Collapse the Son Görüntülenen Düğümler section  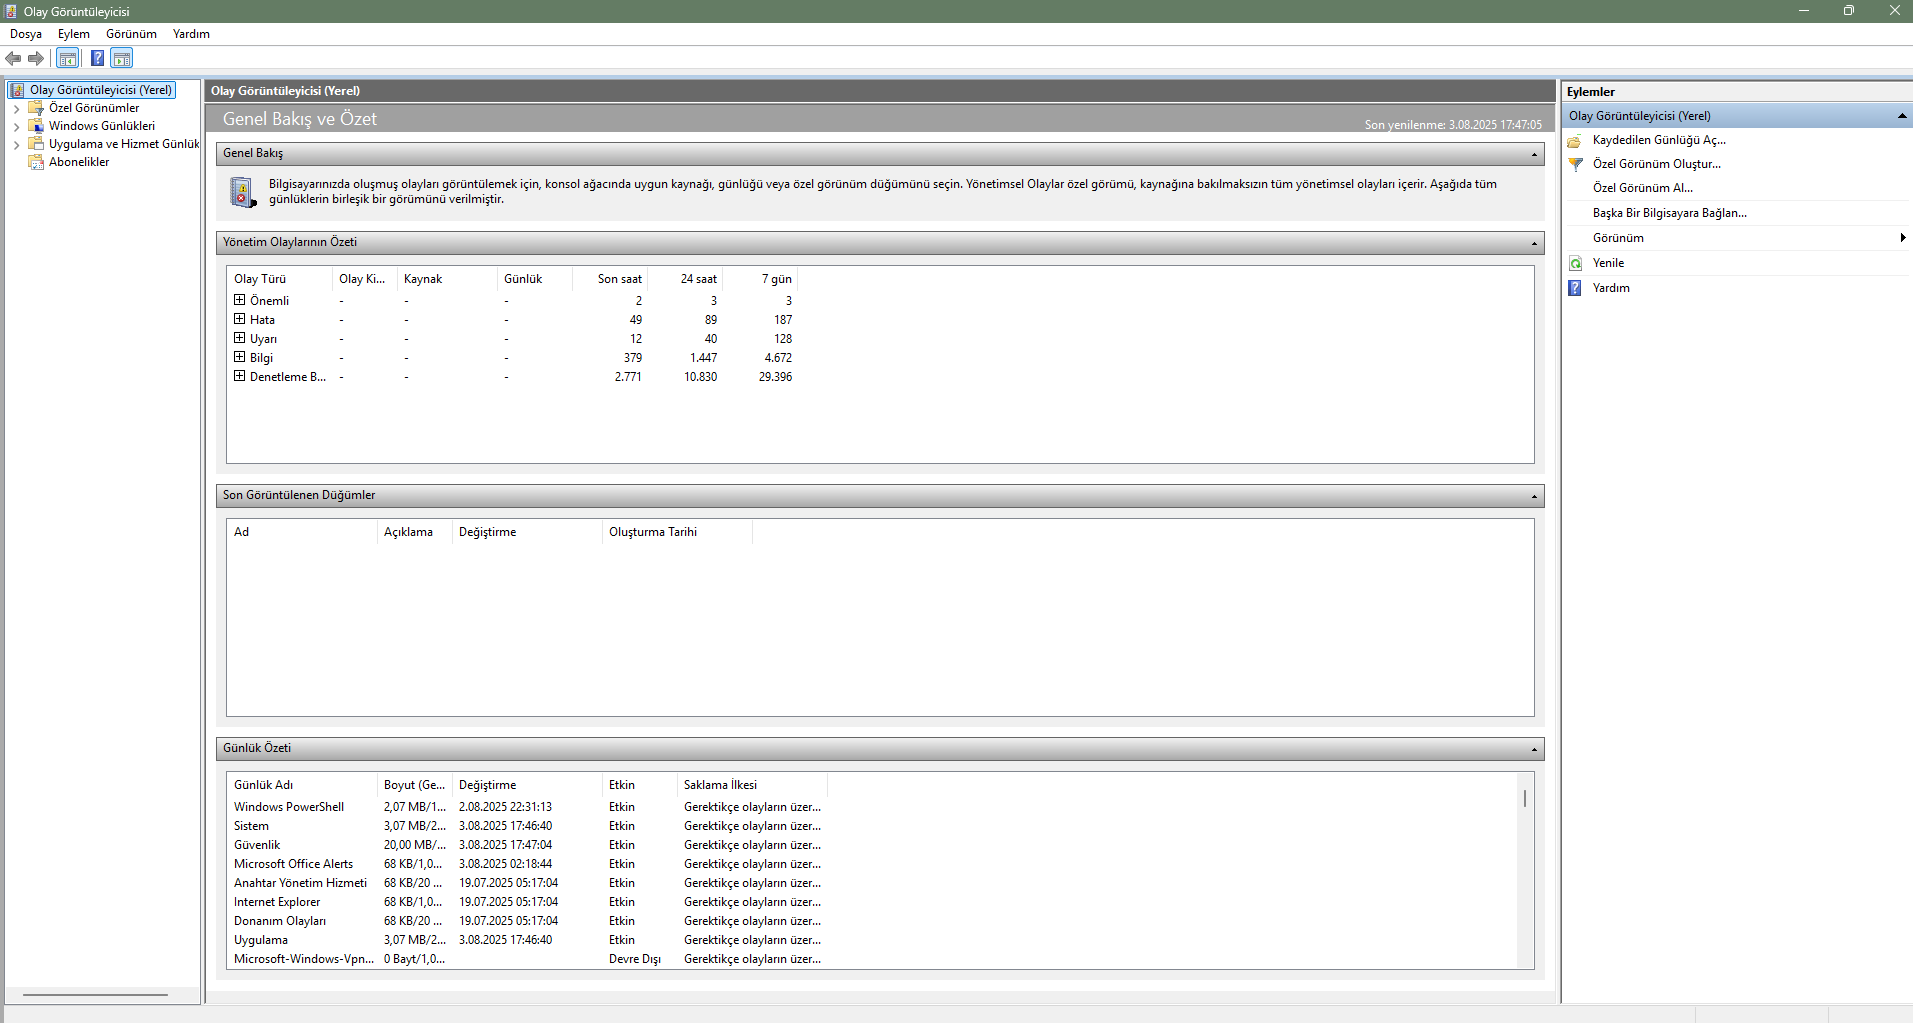(x=1534, y=496)
